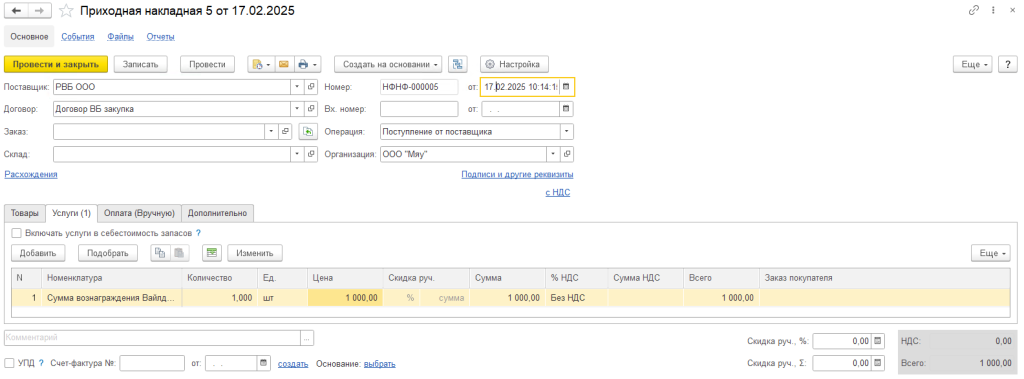The image size is (1024, 379).
Task: Click the Комментарий input field
Action: (x=153, y=338)
